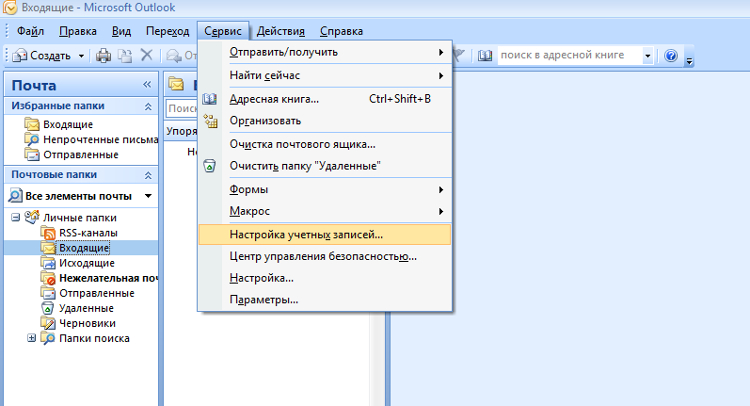The height and width of the screenshot is (406, 750).
Task: Collapse the Почта navigation pane
Action: 147,85
